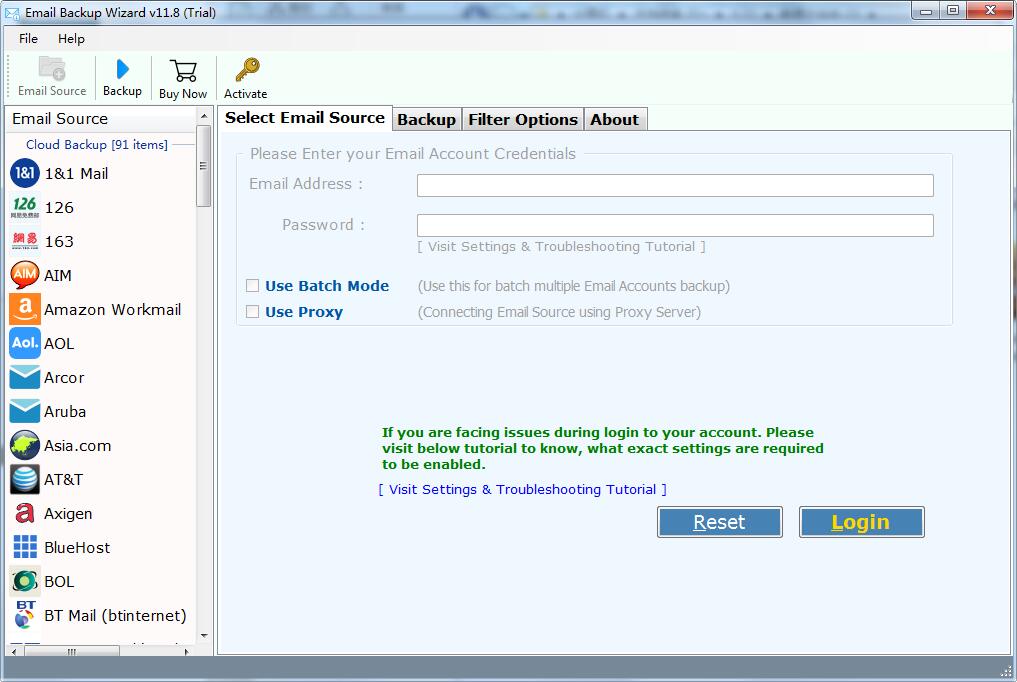
Task: Select the BlueHost grid icon
Action: [25, 547]
